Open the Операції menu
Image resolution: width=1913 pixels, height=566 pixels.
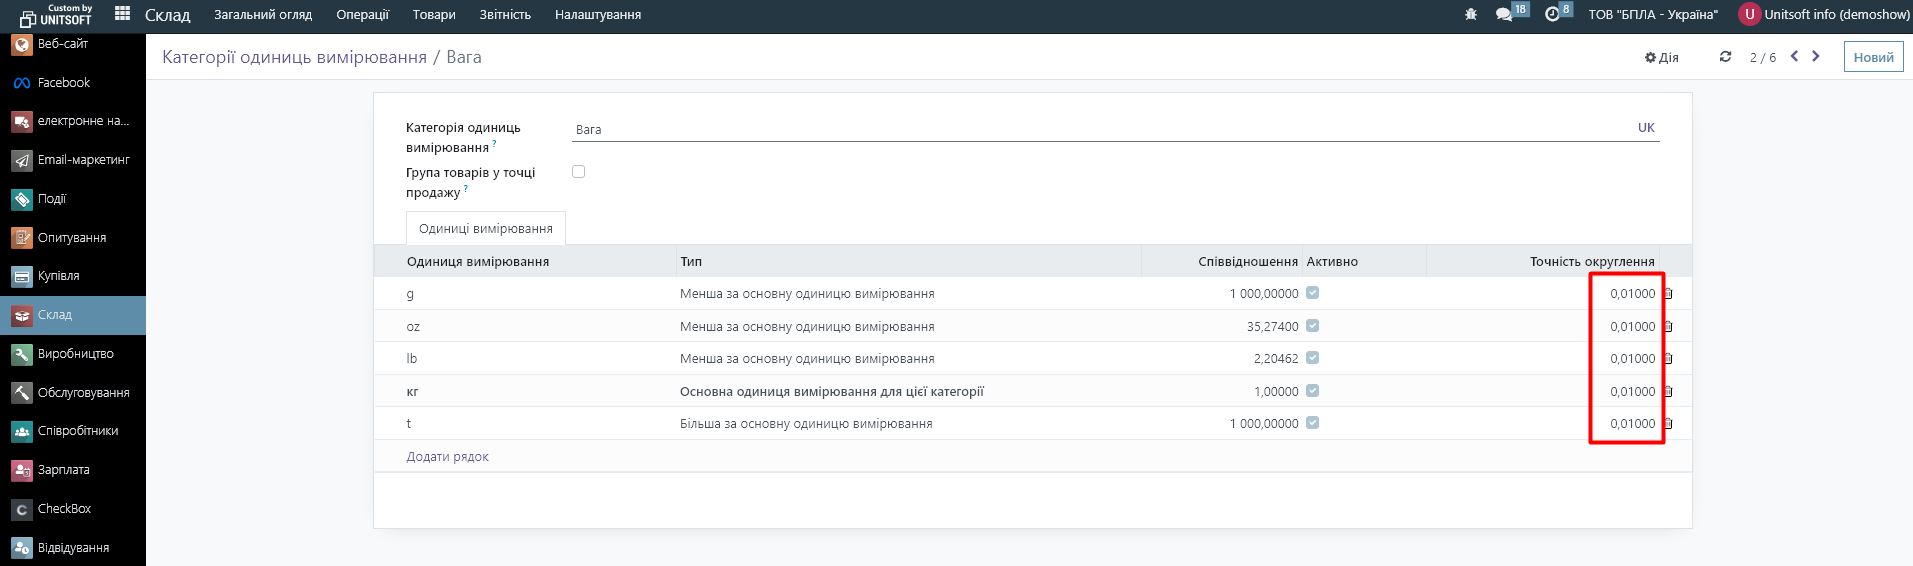click(x=362, y=15)
